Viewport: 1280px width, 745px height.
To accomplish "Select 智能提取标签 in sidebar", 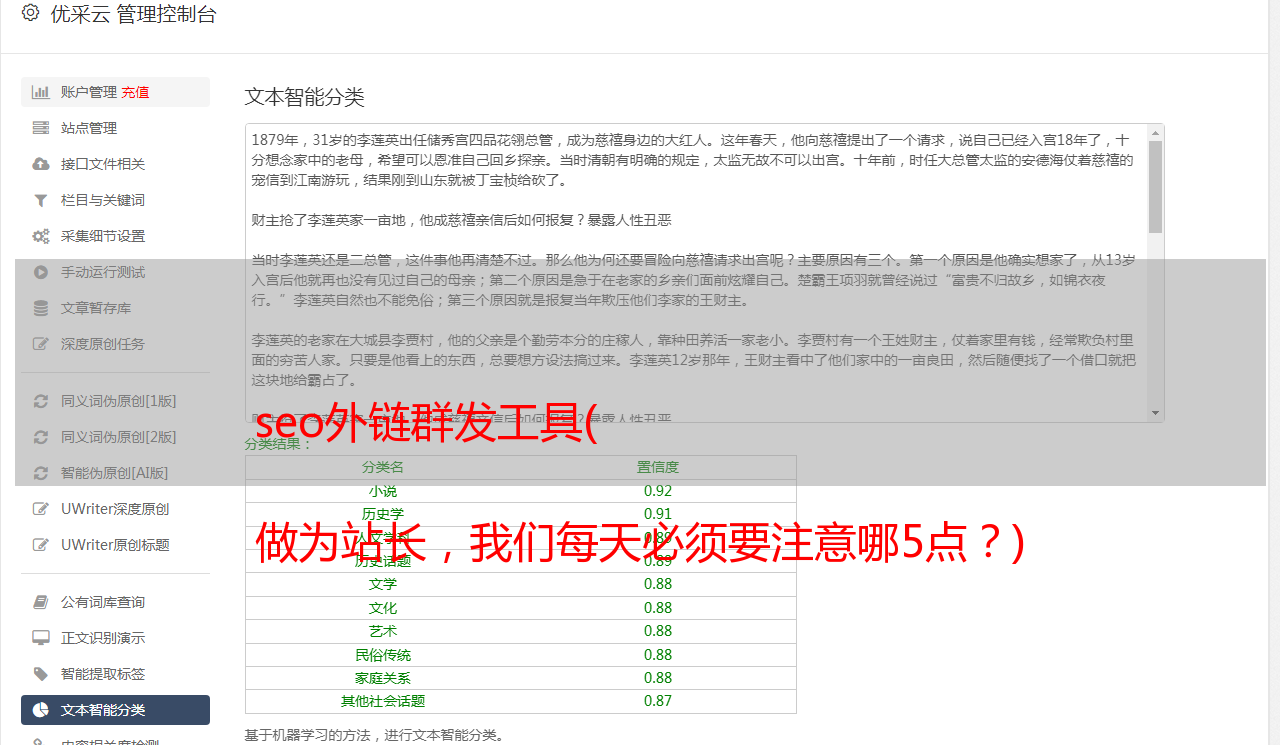I will (x=116, y=674).
